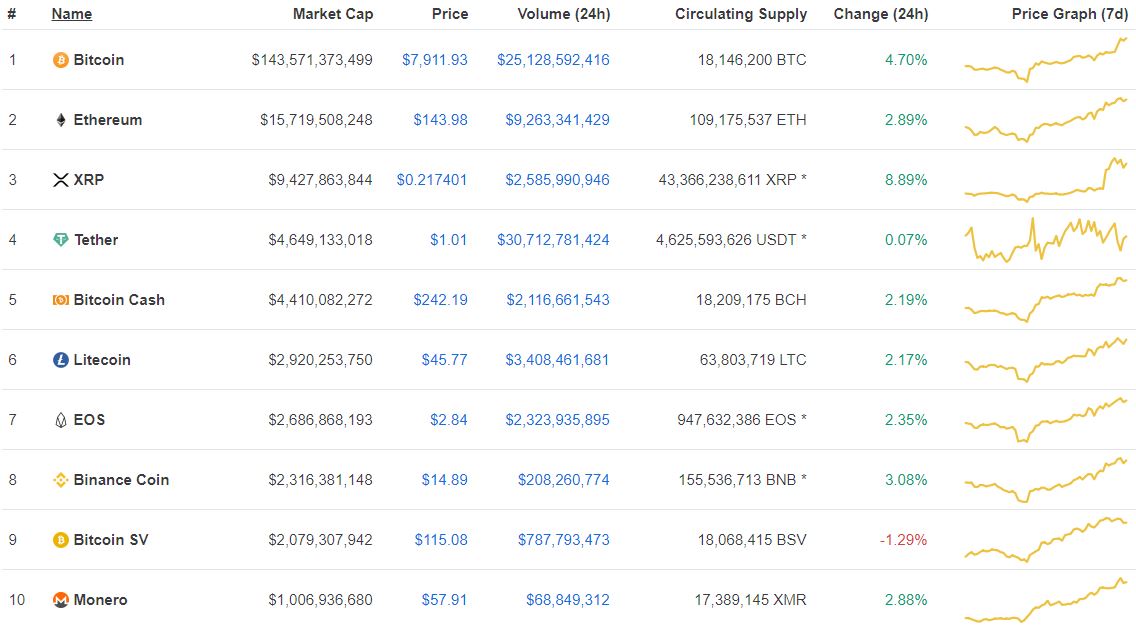Image resolution: width=1136 pixels, height=629 pixels.
Task: Open Bitcoin price link $7,911.93
Action: 435,60
